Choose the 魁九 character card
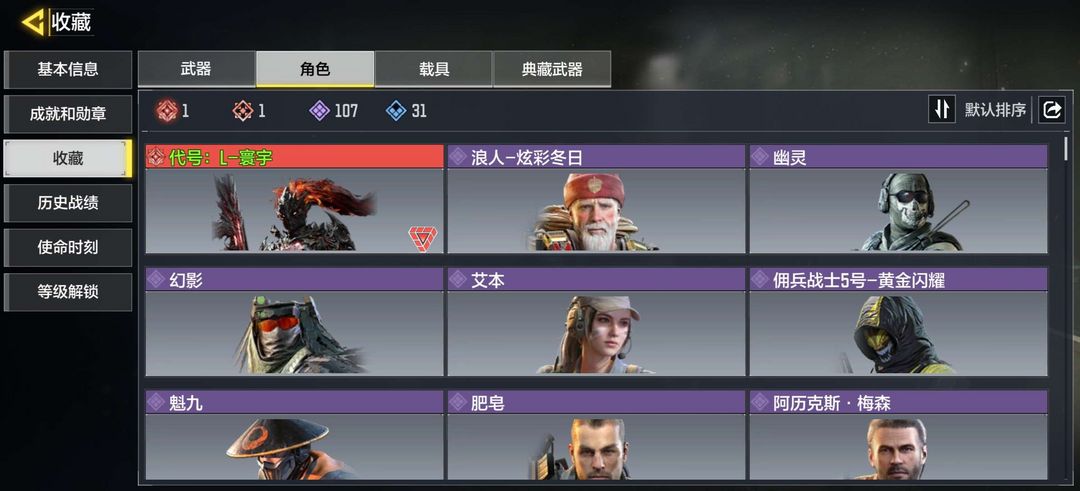This screenshot has height=491, width=1080. [x=294, y=435]
